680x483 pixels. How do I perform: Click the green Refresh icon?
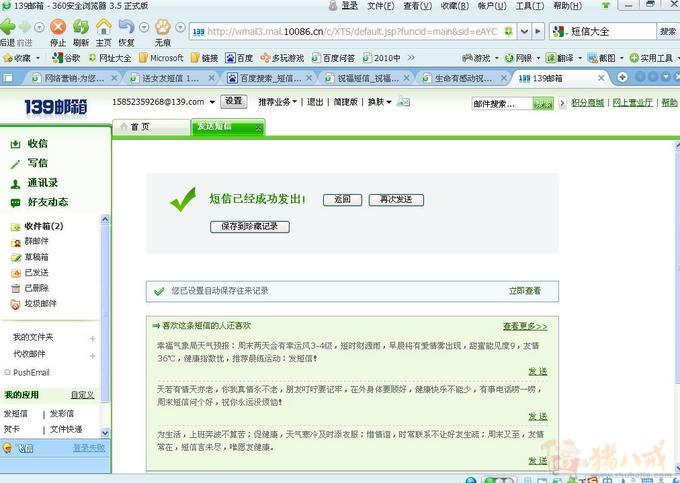(81, 27)
